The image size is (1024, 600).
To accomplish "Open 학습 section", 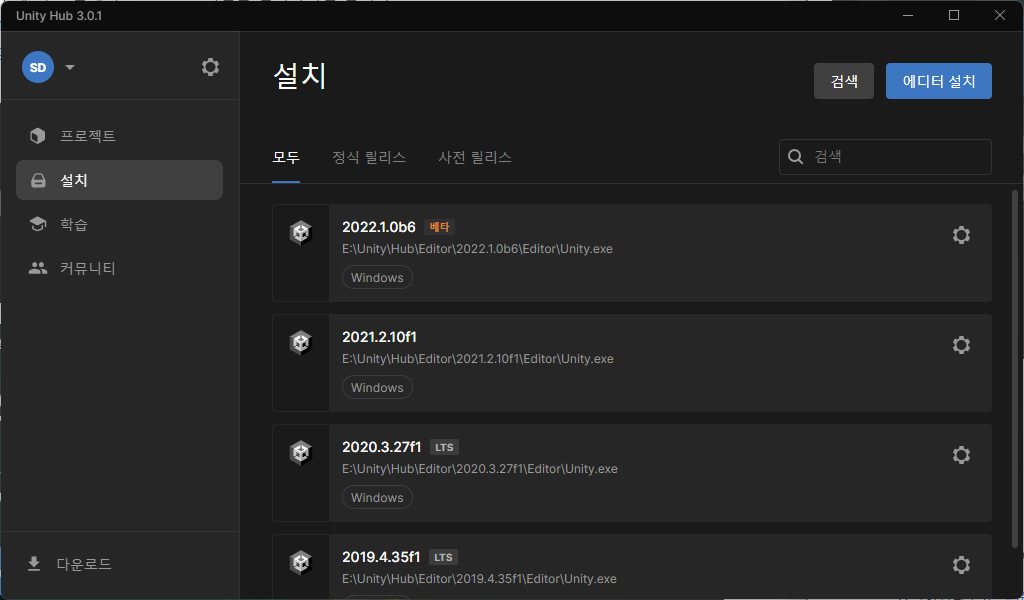I will point(120,224).
